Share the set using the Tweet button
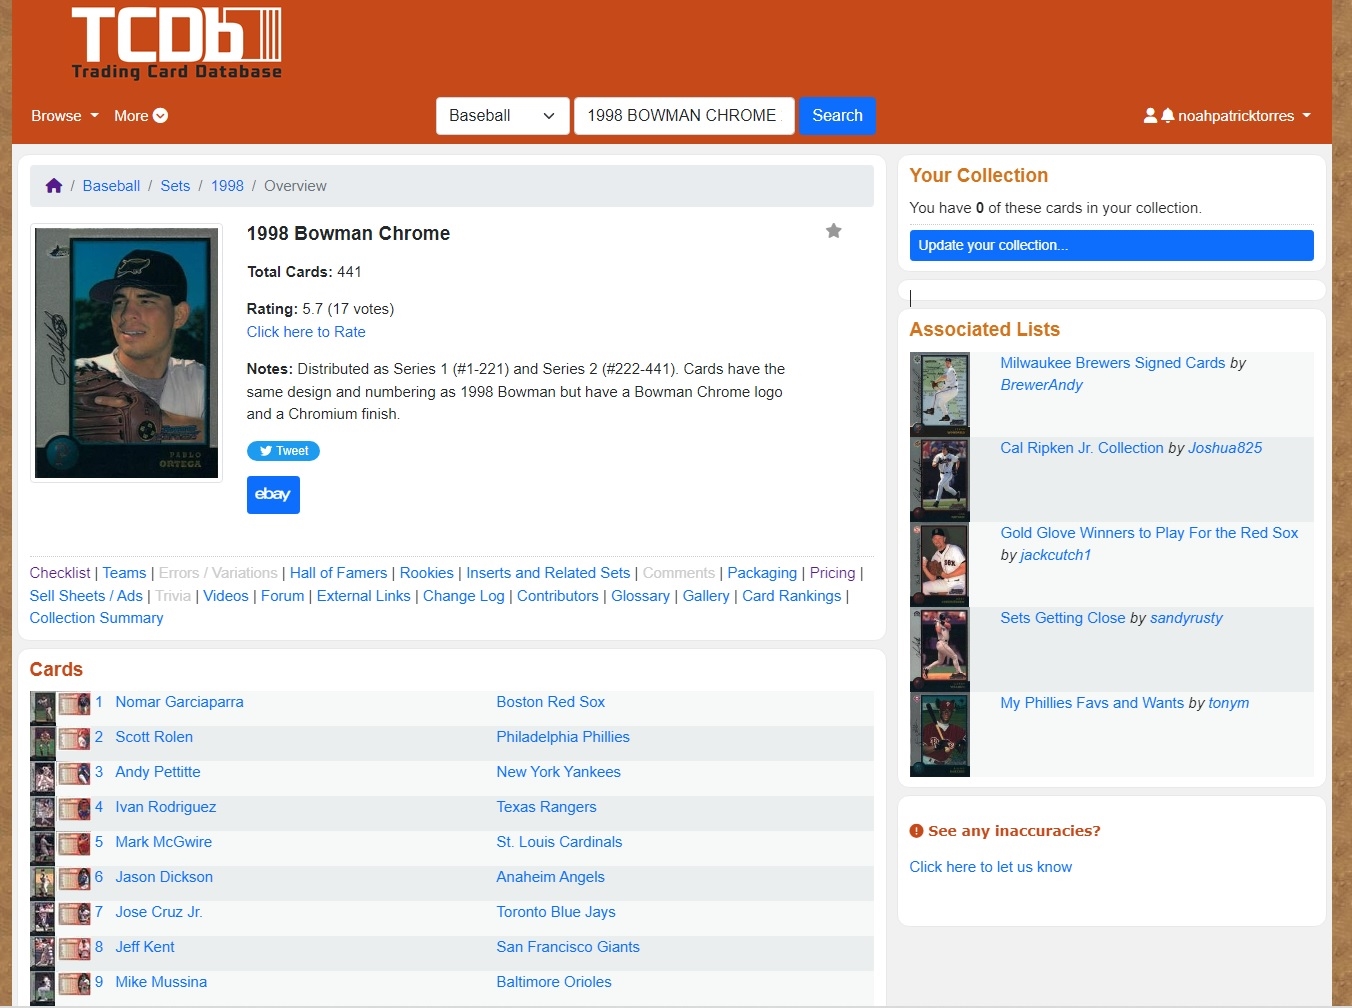The width and height of the screenshot is (1352, 1008). 283,451
